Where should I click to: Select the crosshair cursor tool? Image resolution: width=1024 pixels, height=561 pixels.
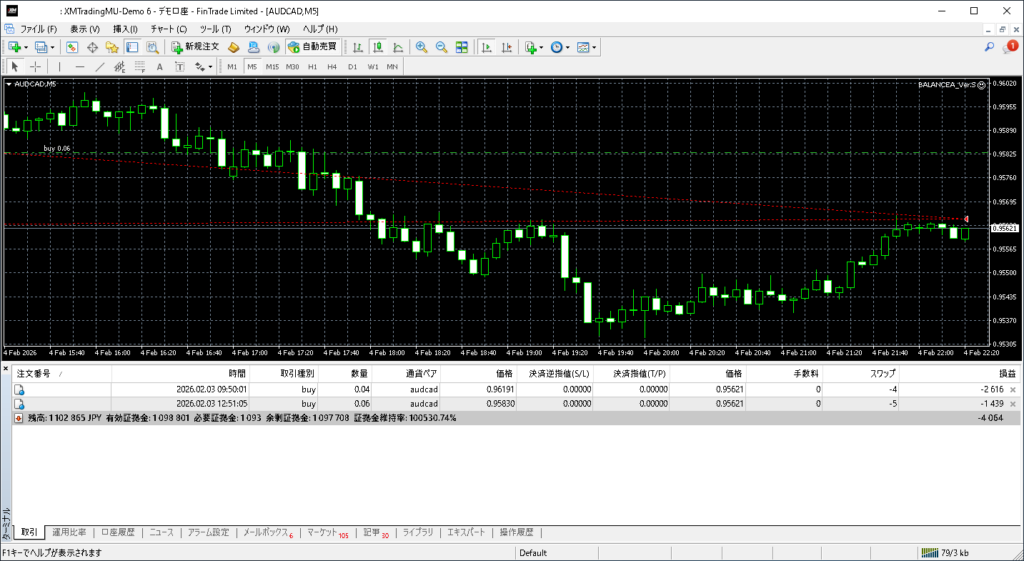point(35,66)
